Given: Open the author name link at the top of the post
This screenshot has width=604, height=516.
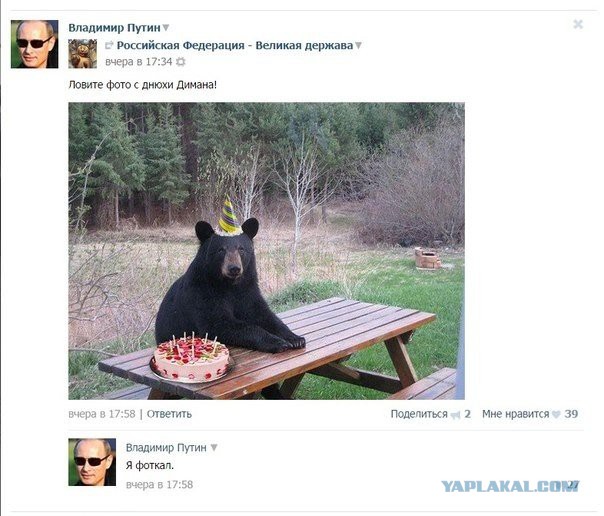Looking at the screenshot, I should 114,28.
